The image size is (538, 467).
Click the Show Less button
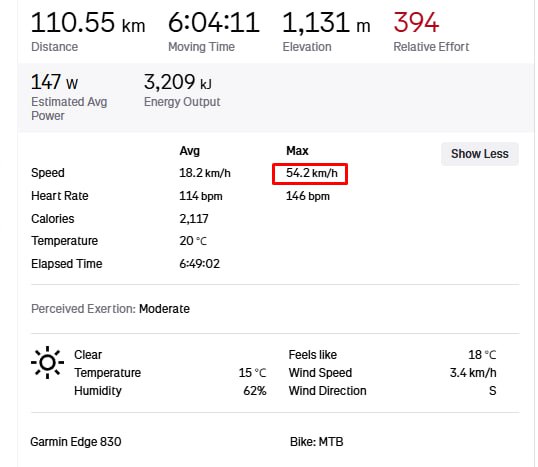tap(479, 154)
